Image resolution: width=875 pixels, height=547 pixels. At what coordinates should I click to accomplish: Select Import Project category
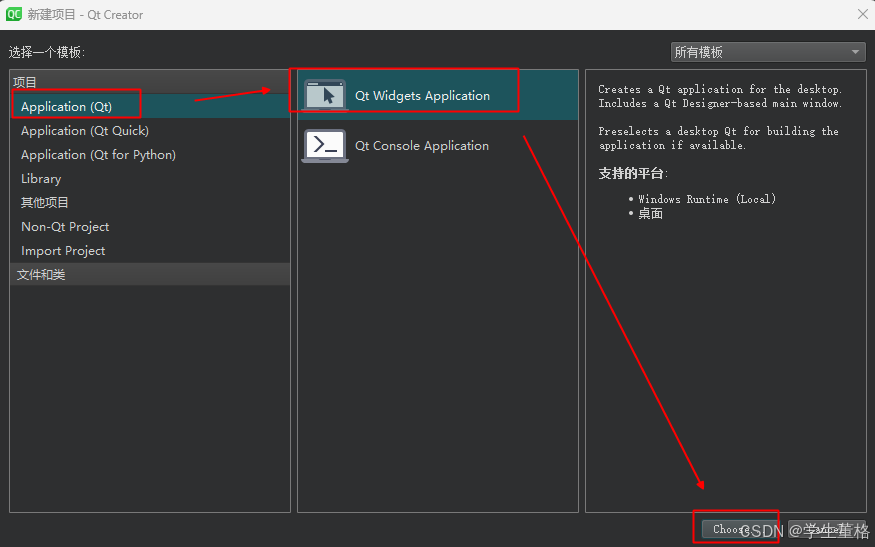pyautogui.click(x=150, y=251)
